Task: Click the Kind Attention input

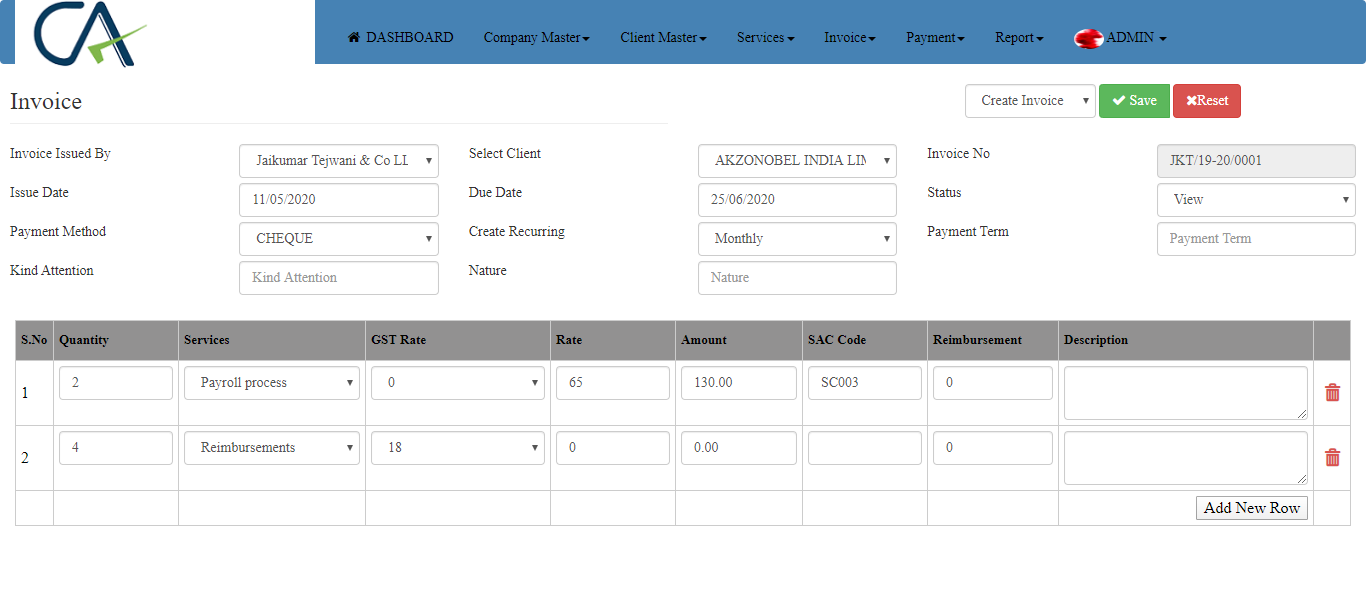Action: coord(339,278)
